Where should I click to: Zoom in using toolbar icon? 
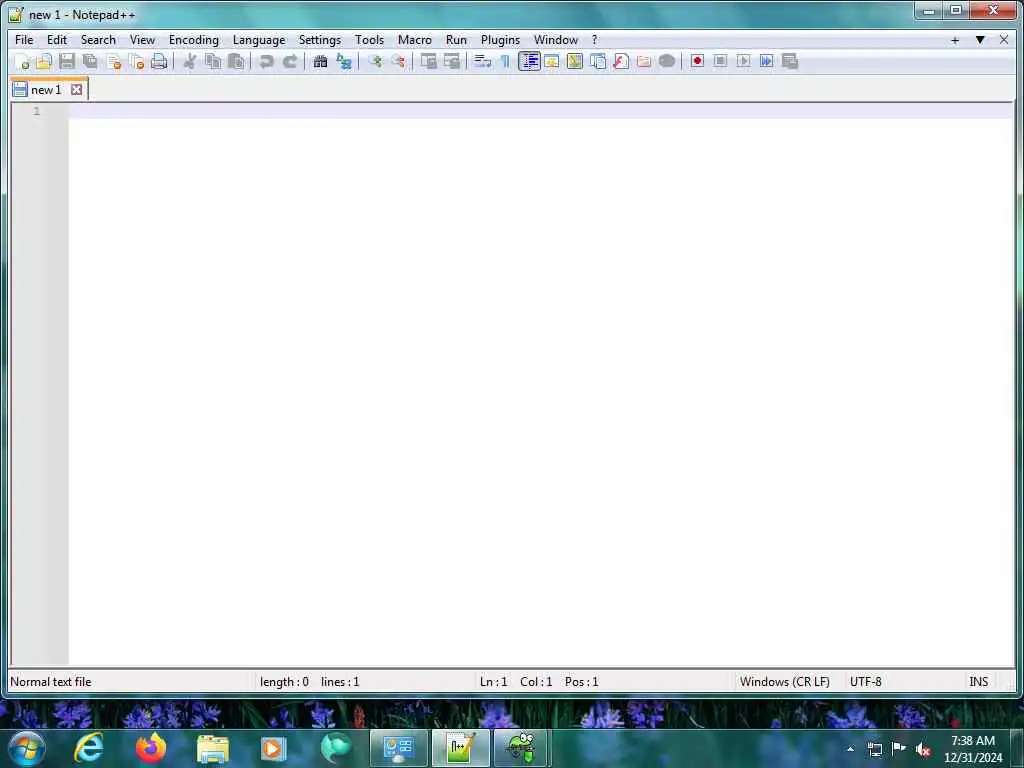pyautogui.click(x=375, y=61)
